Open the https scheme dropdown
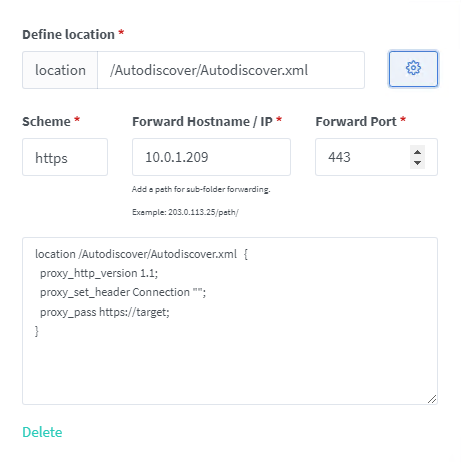461x465 pixels. tap(65, 157)
